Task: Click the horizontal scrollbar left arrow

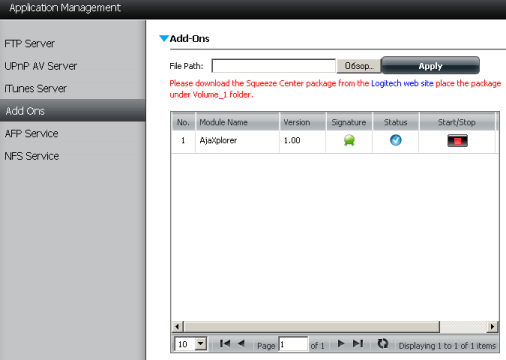Action: click(177, 327)
